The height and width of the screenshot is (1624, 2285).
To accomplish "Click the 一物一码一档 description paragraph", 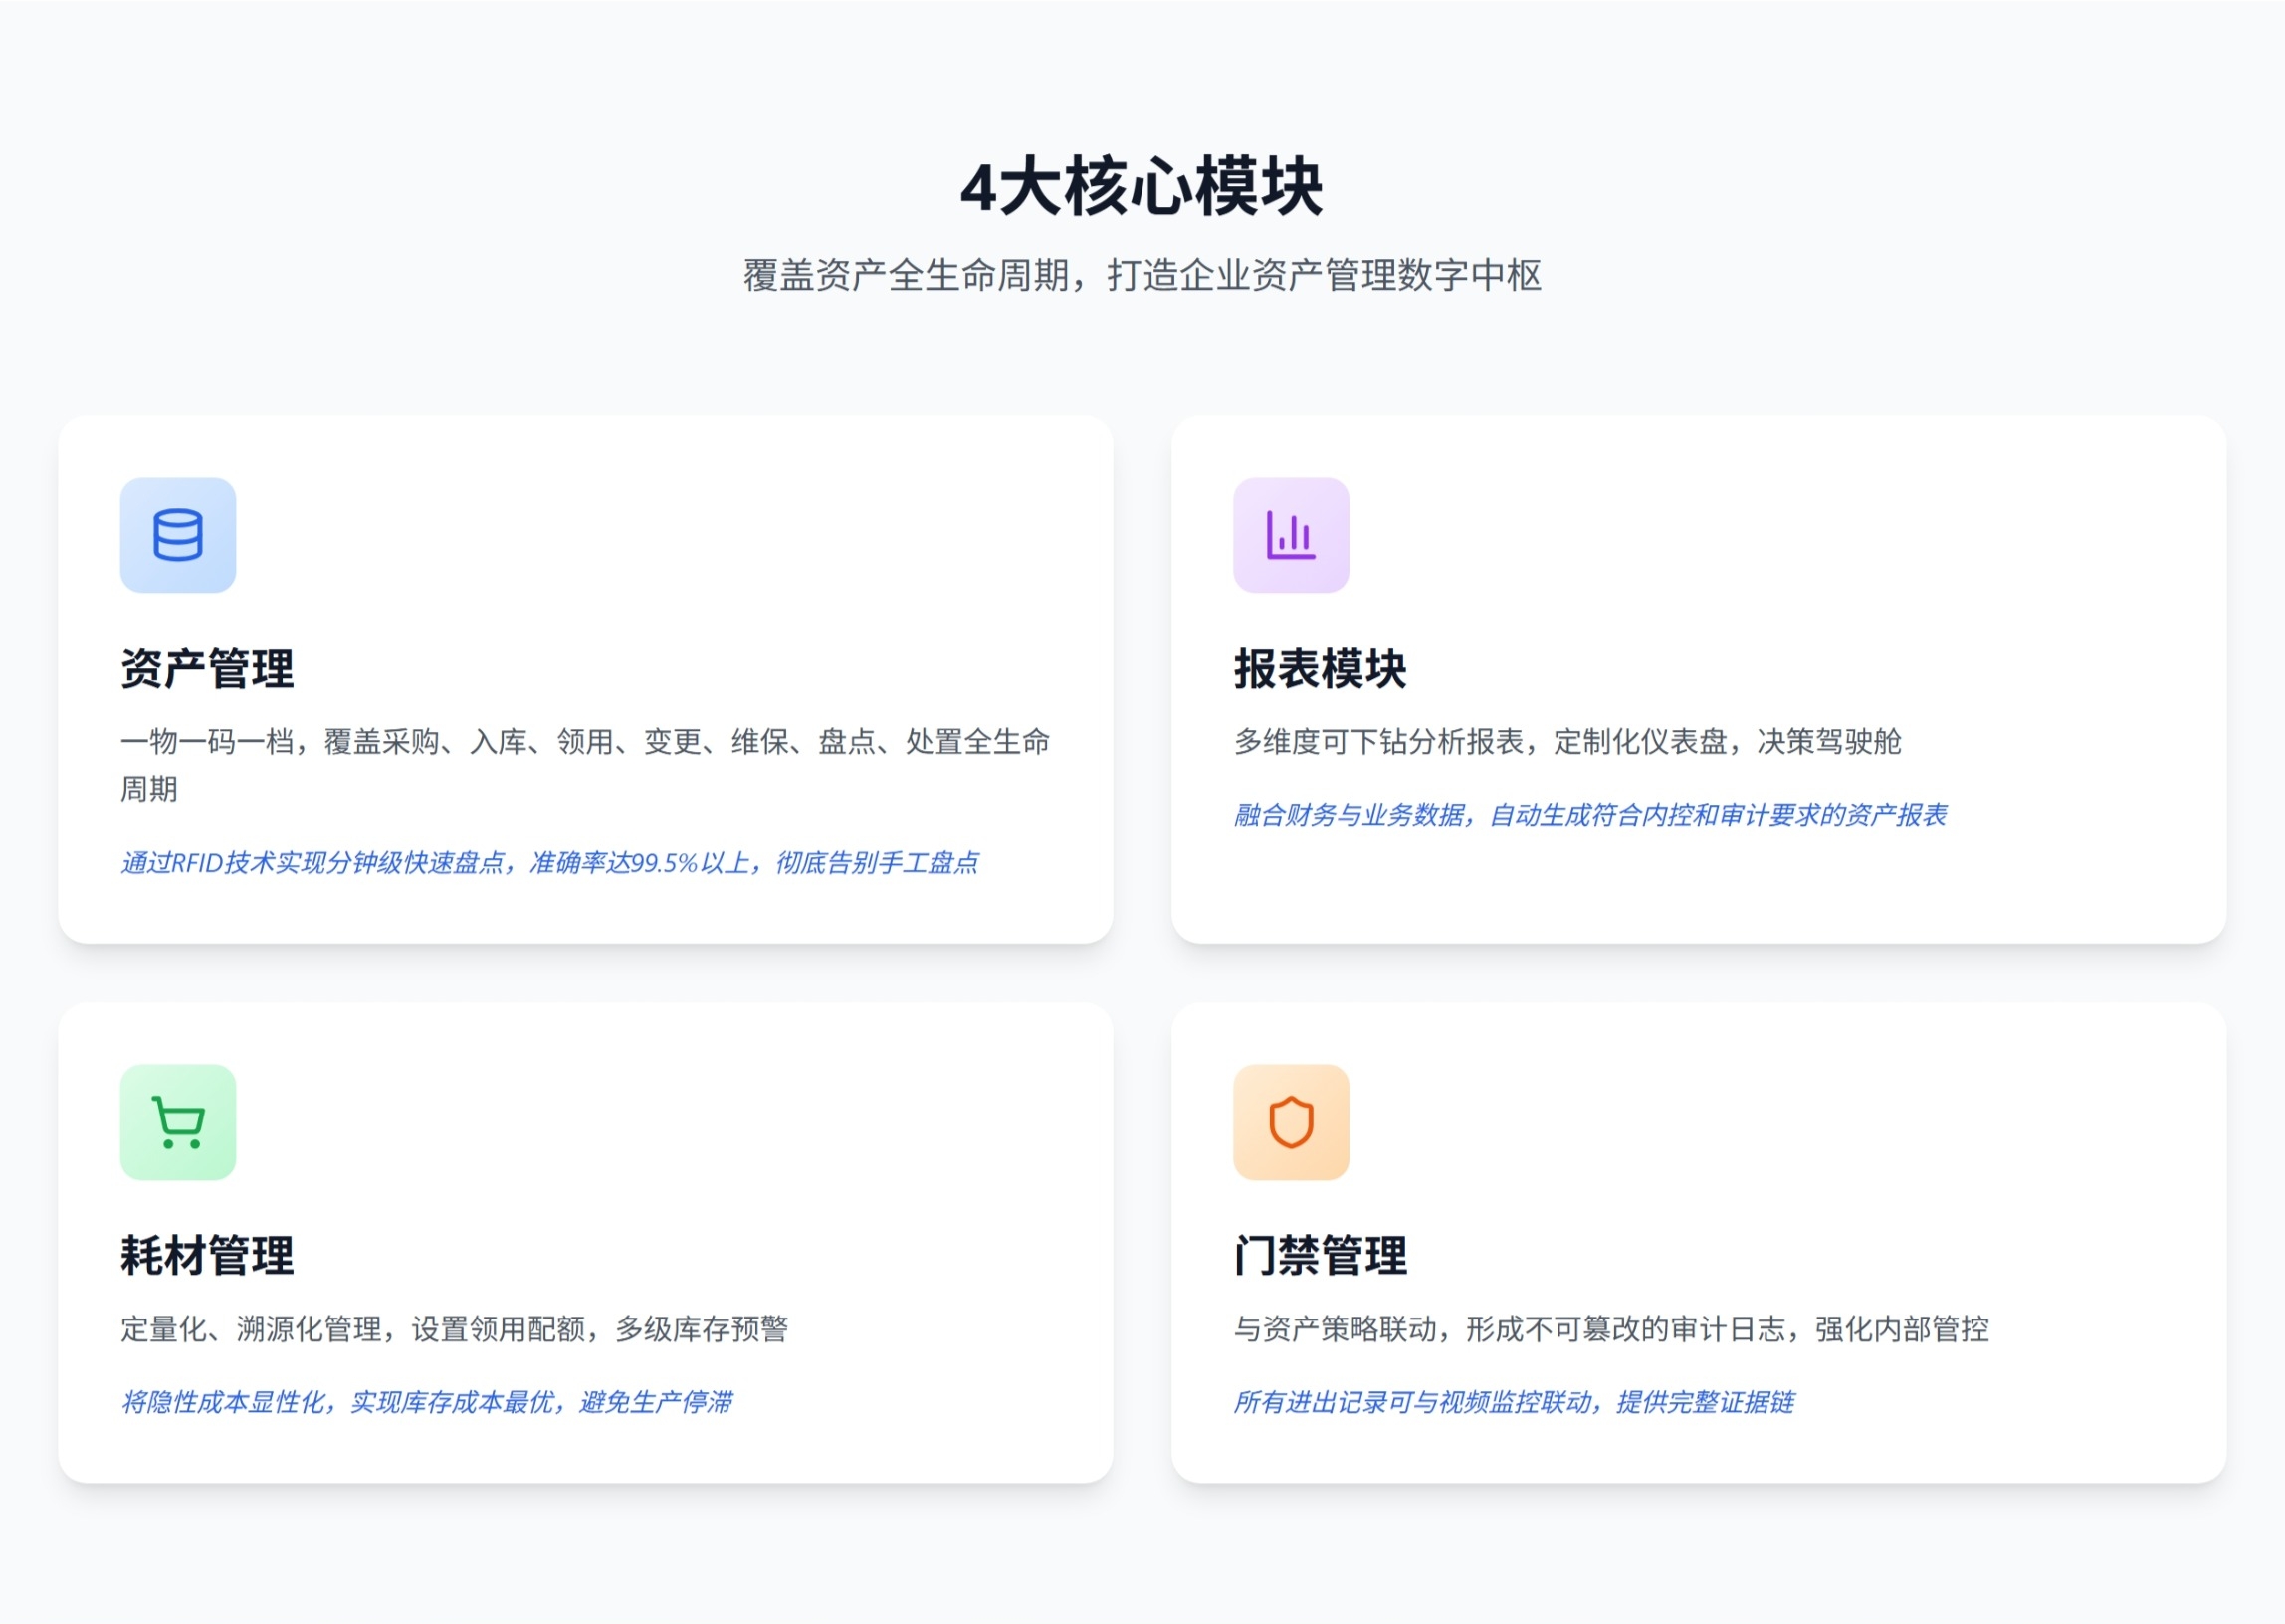I will point(585,742).
